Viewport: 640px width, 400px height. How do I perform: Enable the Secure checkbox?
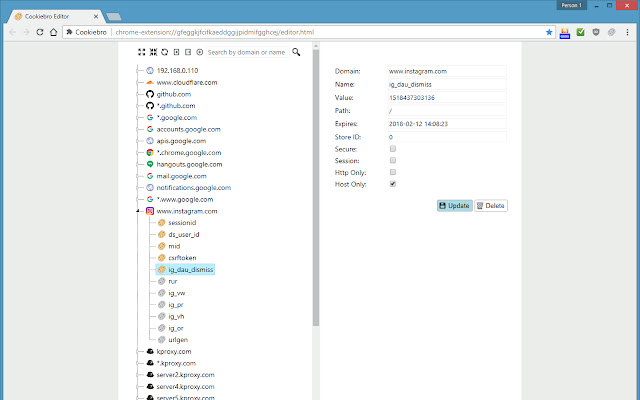pyautogui.click(x=393, y=147)
